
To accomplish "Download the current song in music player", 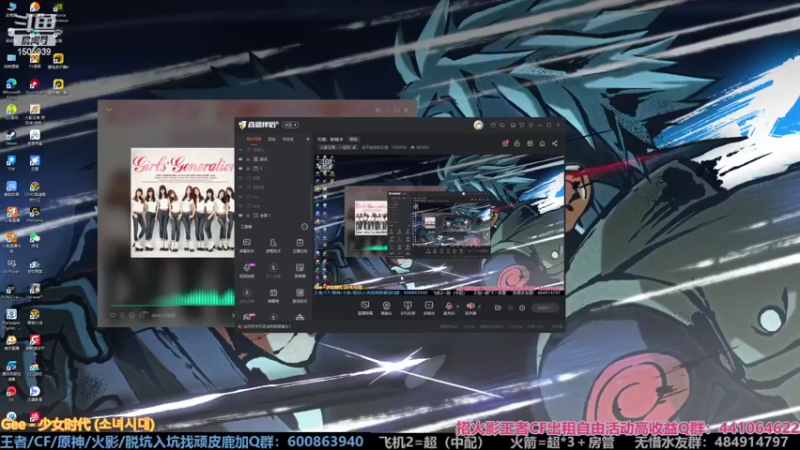I will tap(122, 315).
